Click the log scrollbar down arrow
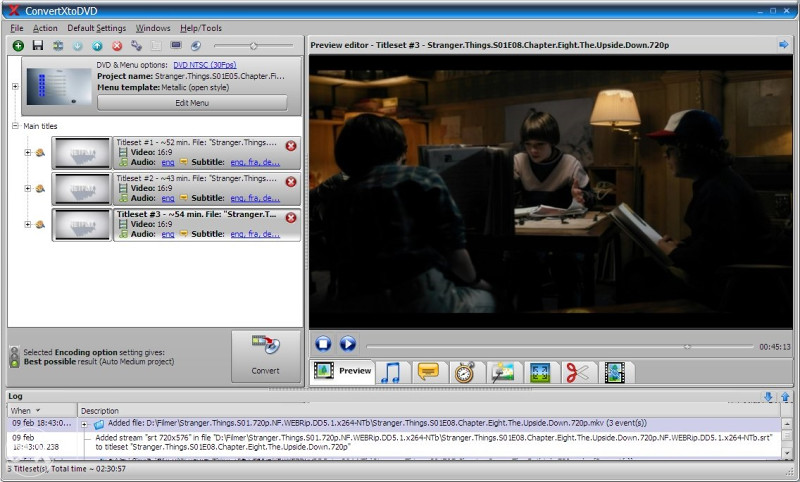This screenshot has height=482, width=800. [x=787, y=452]
